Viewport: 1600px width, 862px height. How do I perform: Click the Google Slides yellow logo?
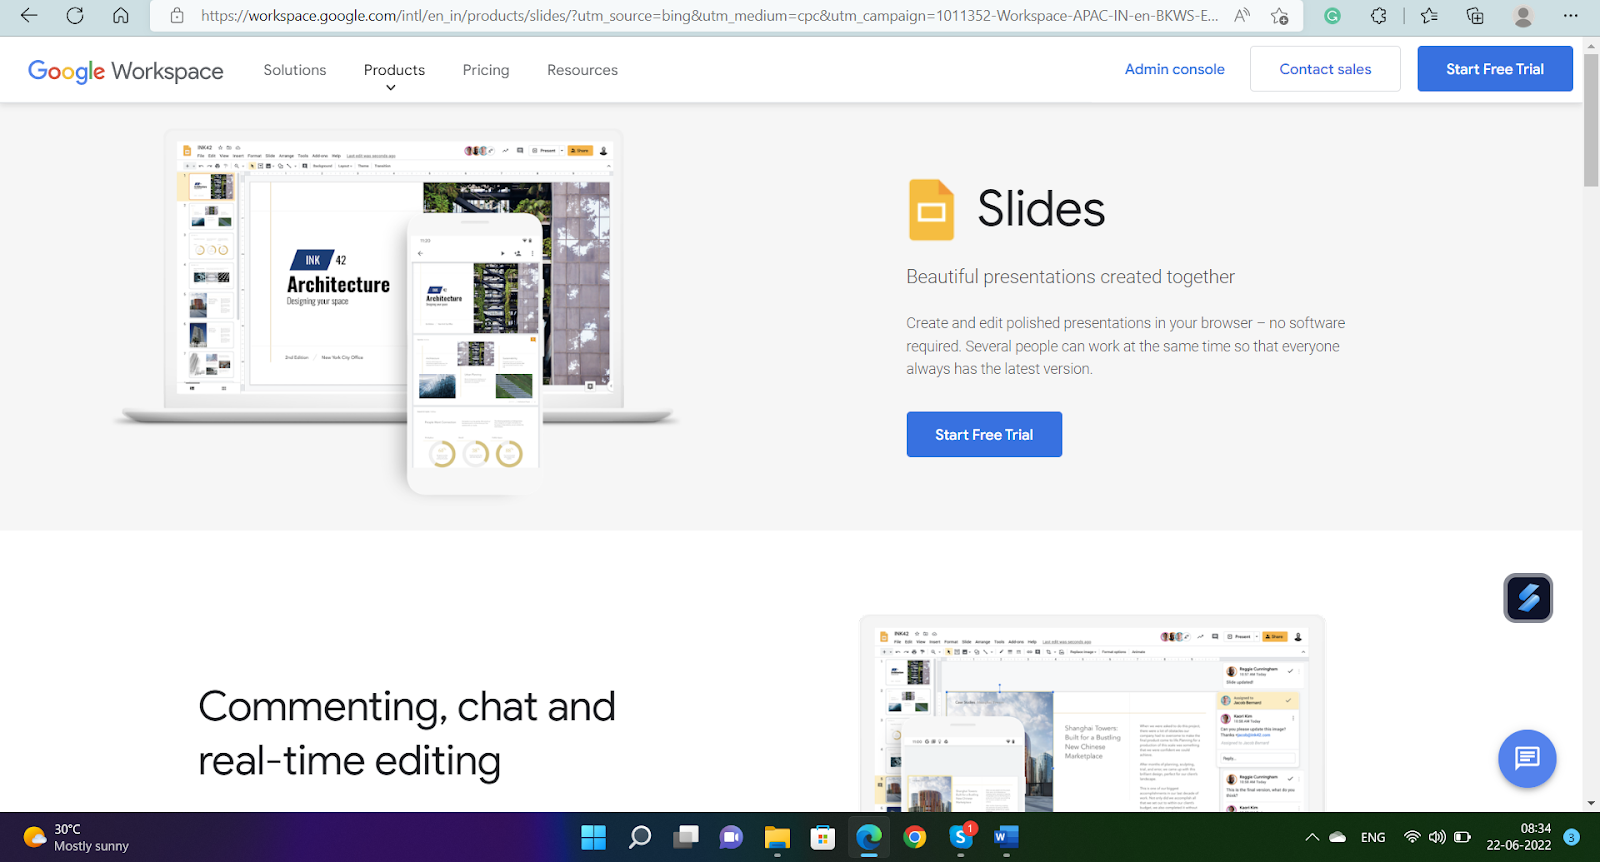pyautogui.click(x=931, y=210)
